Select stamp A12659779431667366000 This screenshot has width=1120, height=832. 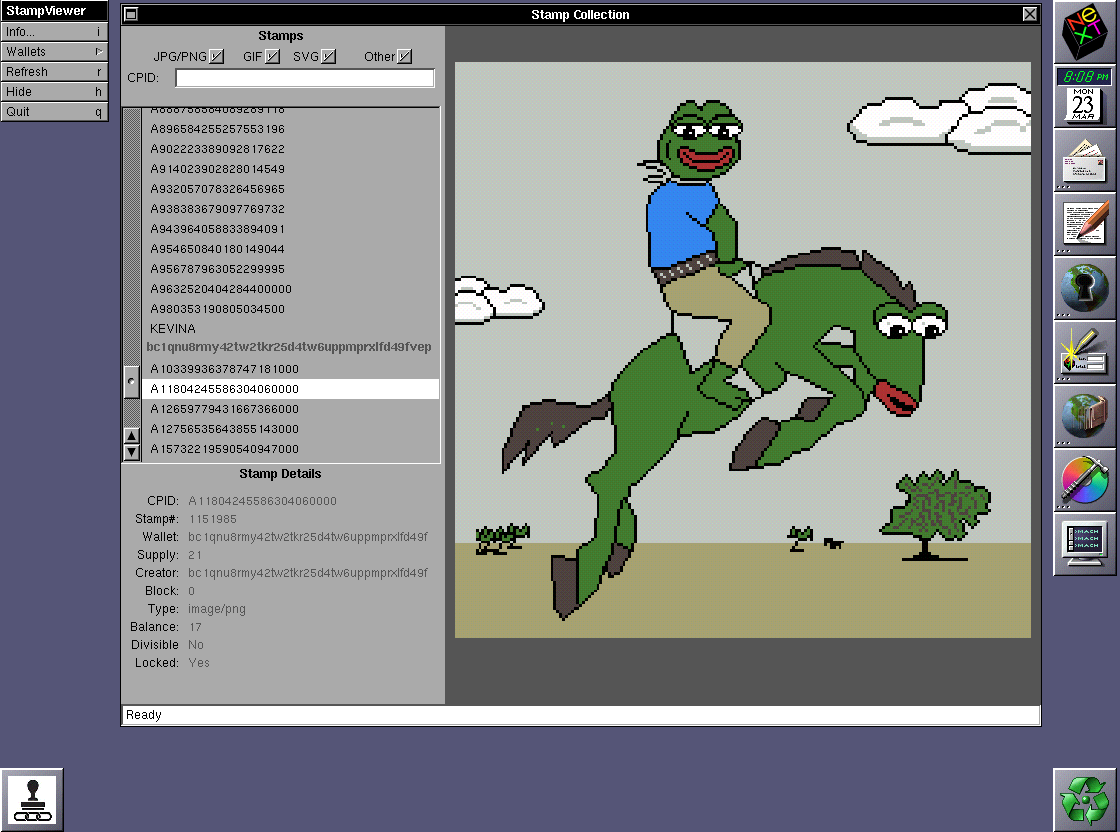point(291,409)
